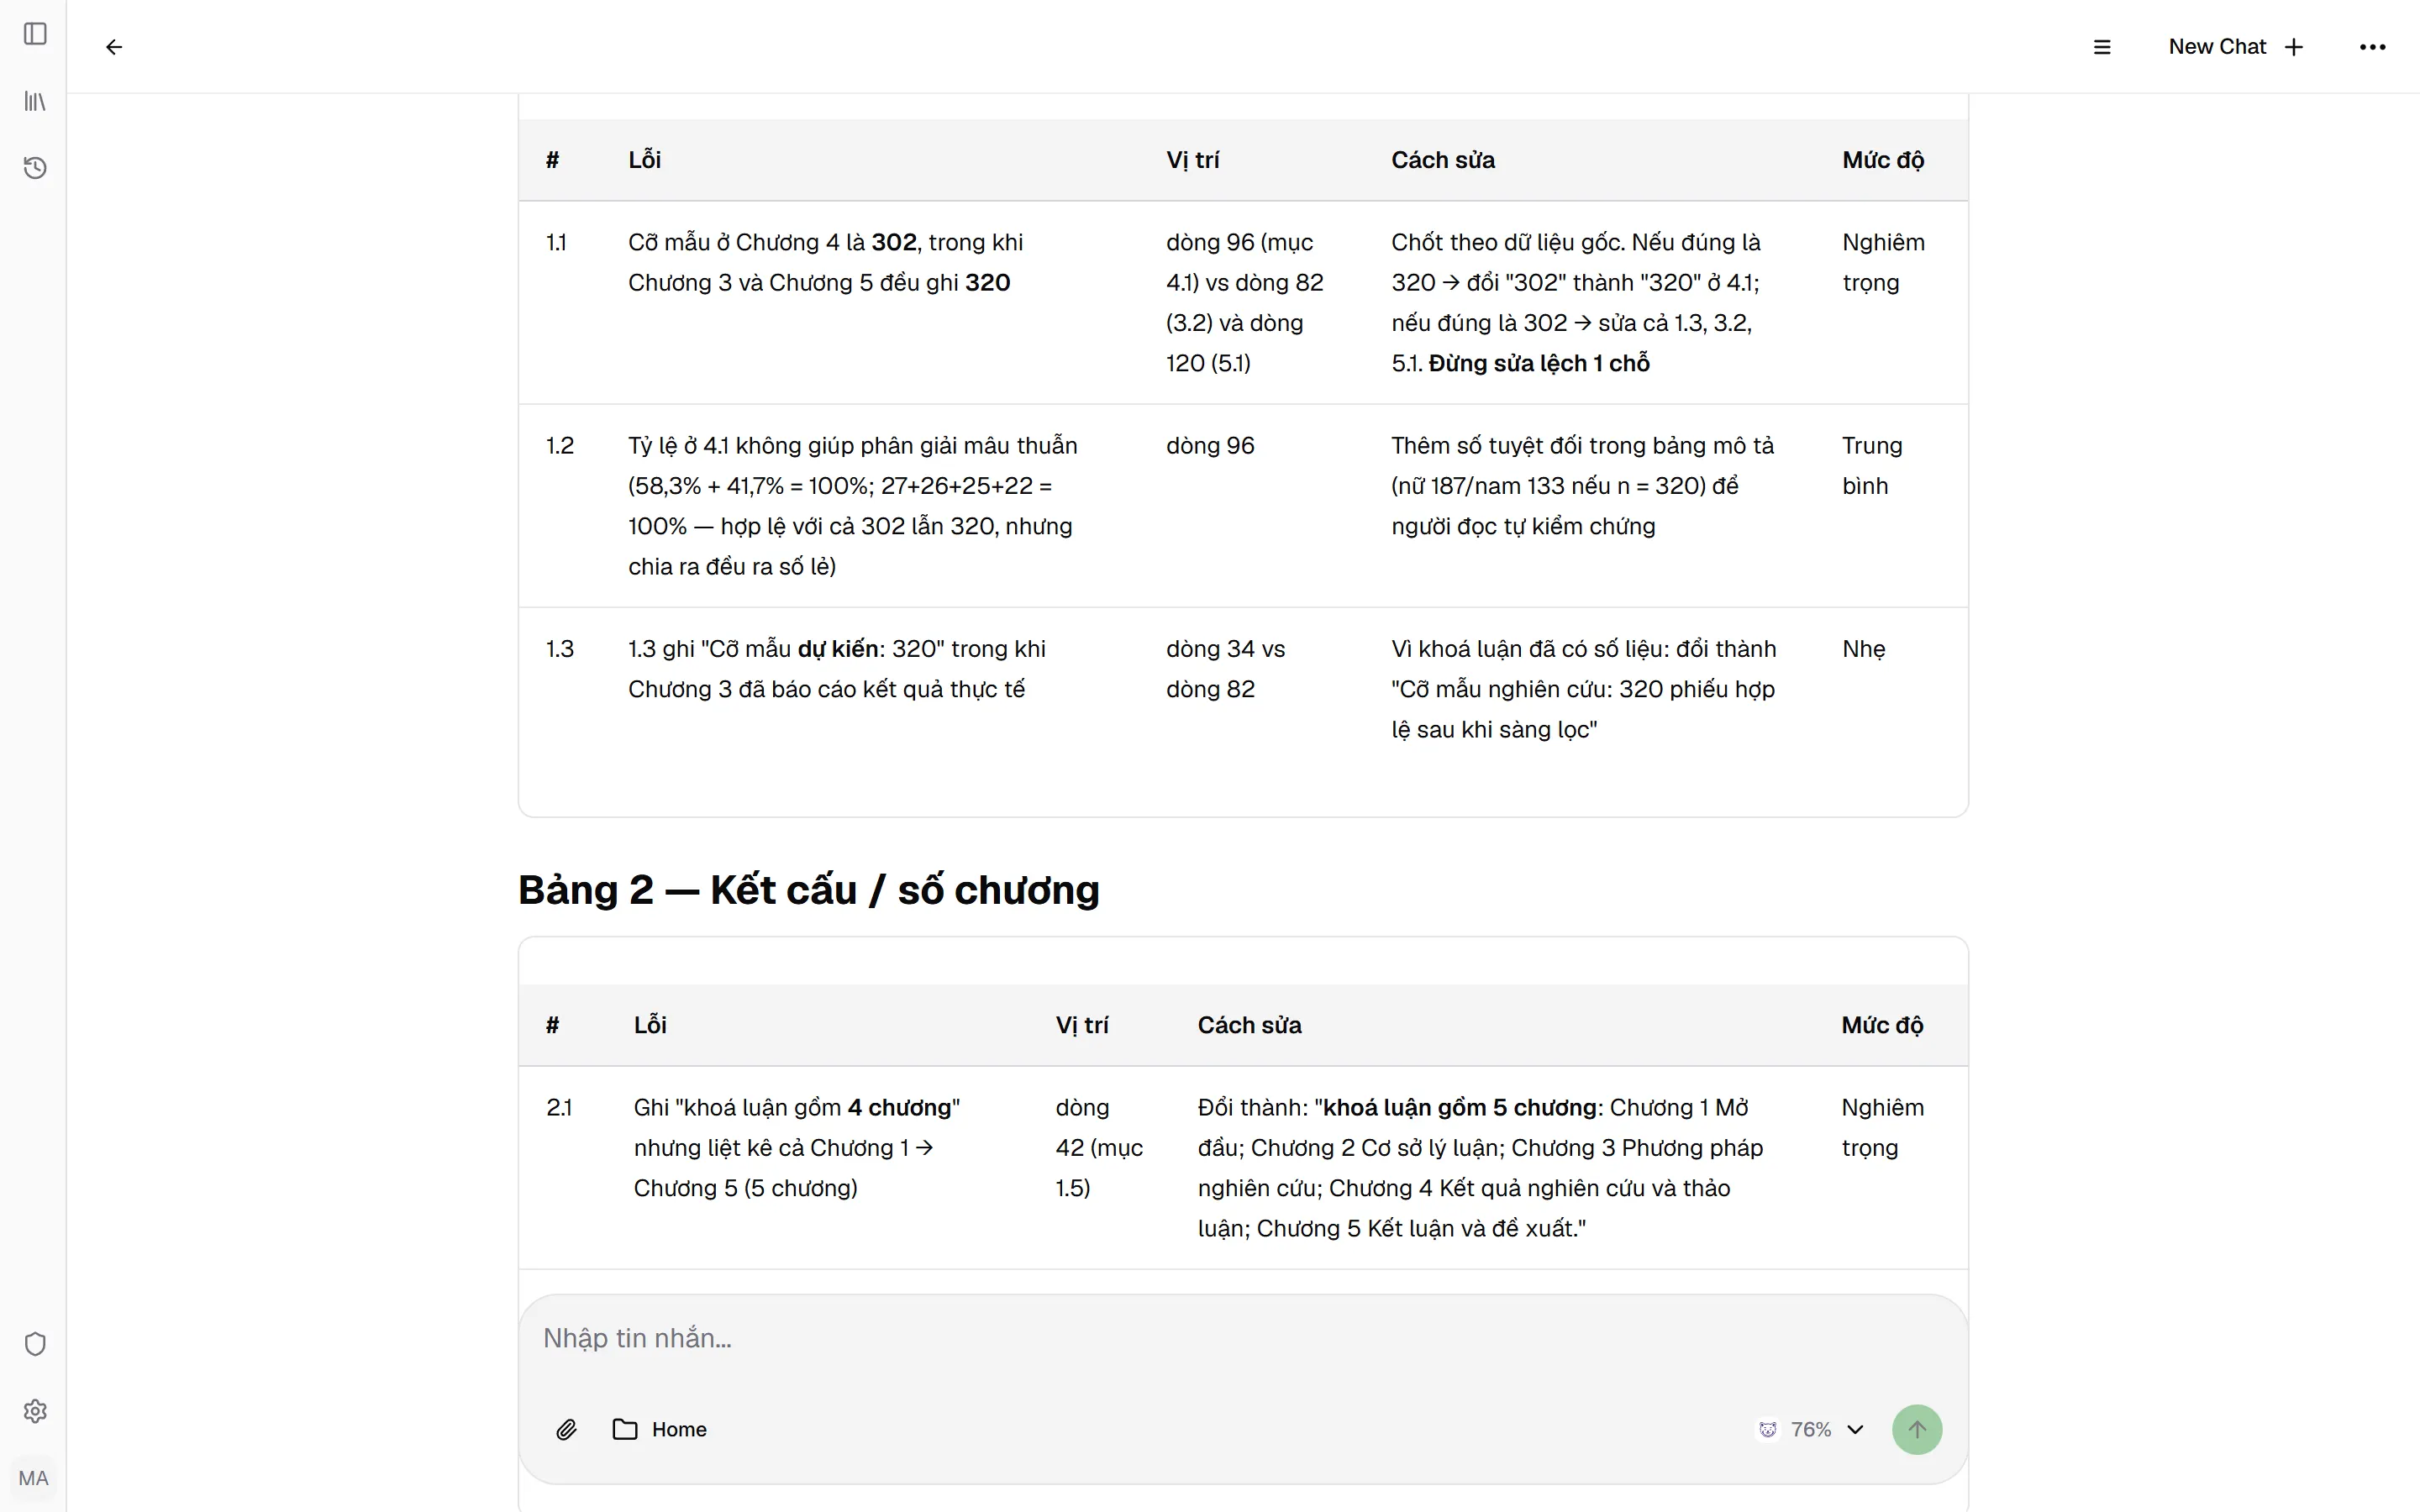Click the 'Mức độ' header in first table
Screen dimensions: 2420x1512
pos(1883,160)
